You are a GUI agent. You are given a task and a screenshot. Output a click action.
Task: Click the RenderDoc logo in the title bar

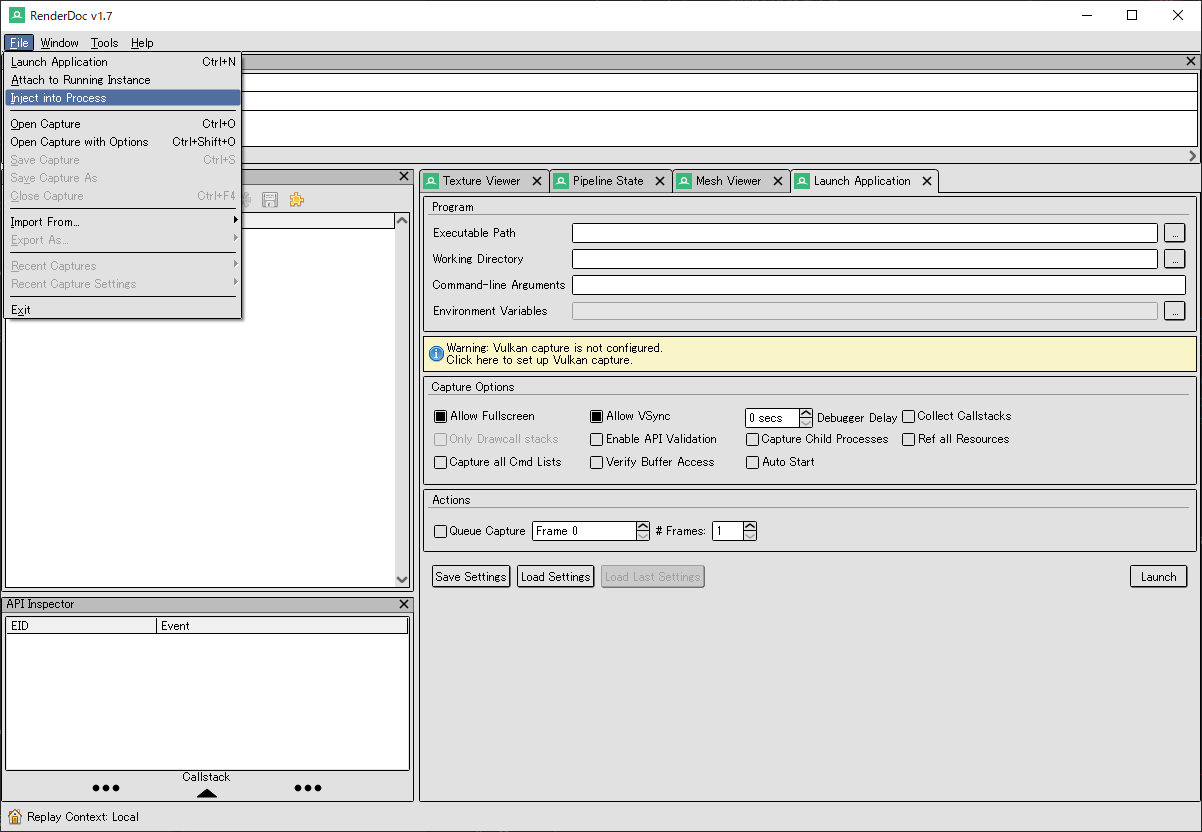click(15, 15)
